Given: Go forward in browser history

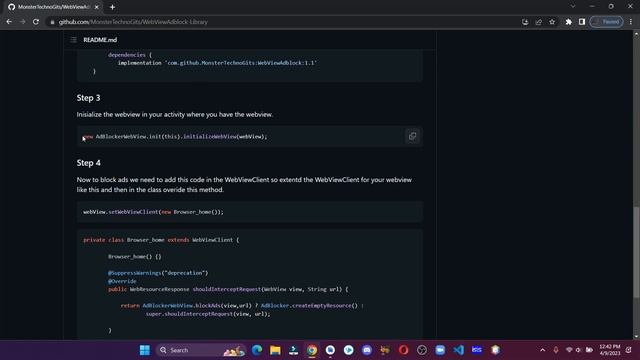Looking at the screenshot, I should point(22,22).
